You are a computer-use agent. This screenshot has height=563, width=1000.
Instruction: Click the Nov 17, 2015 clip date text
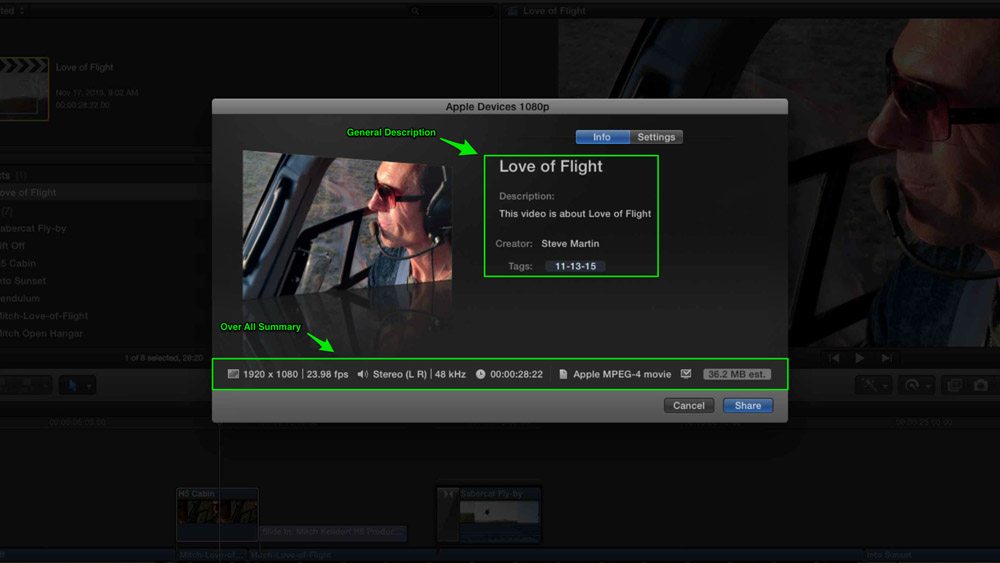97,92
